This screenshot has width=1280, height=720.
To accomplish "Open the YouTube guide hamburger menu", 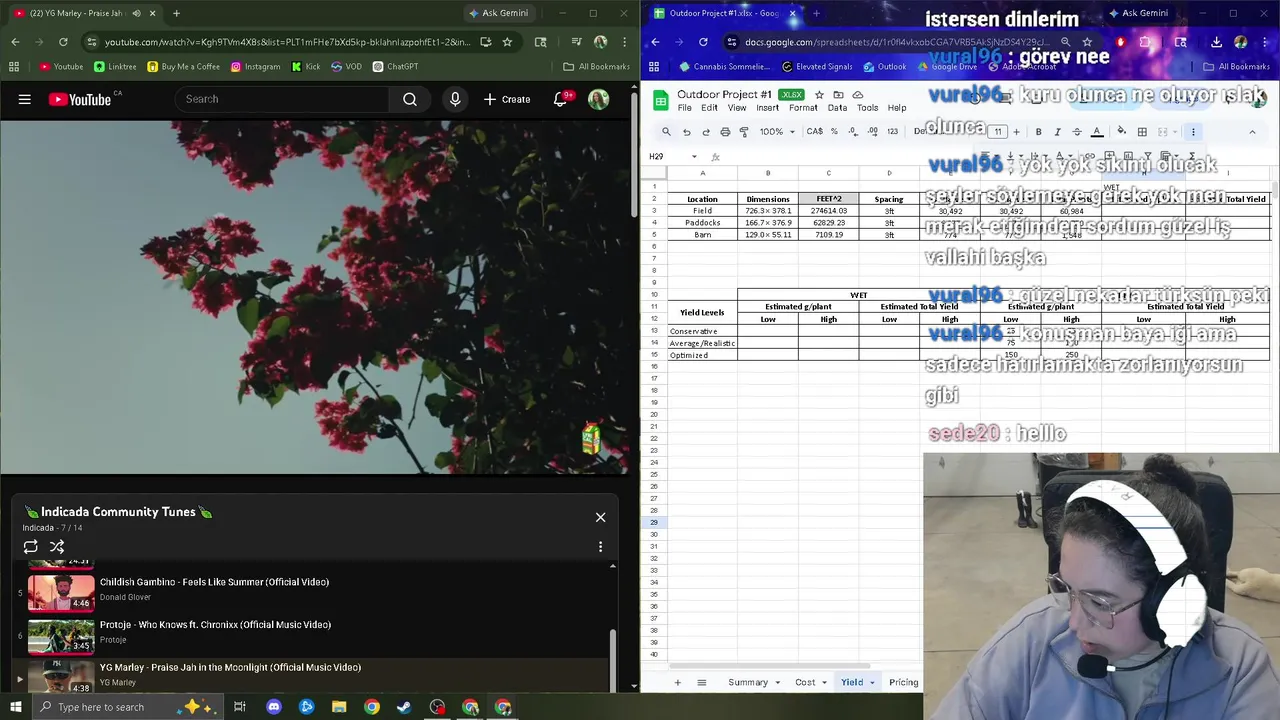I will [x=25, y=99].
